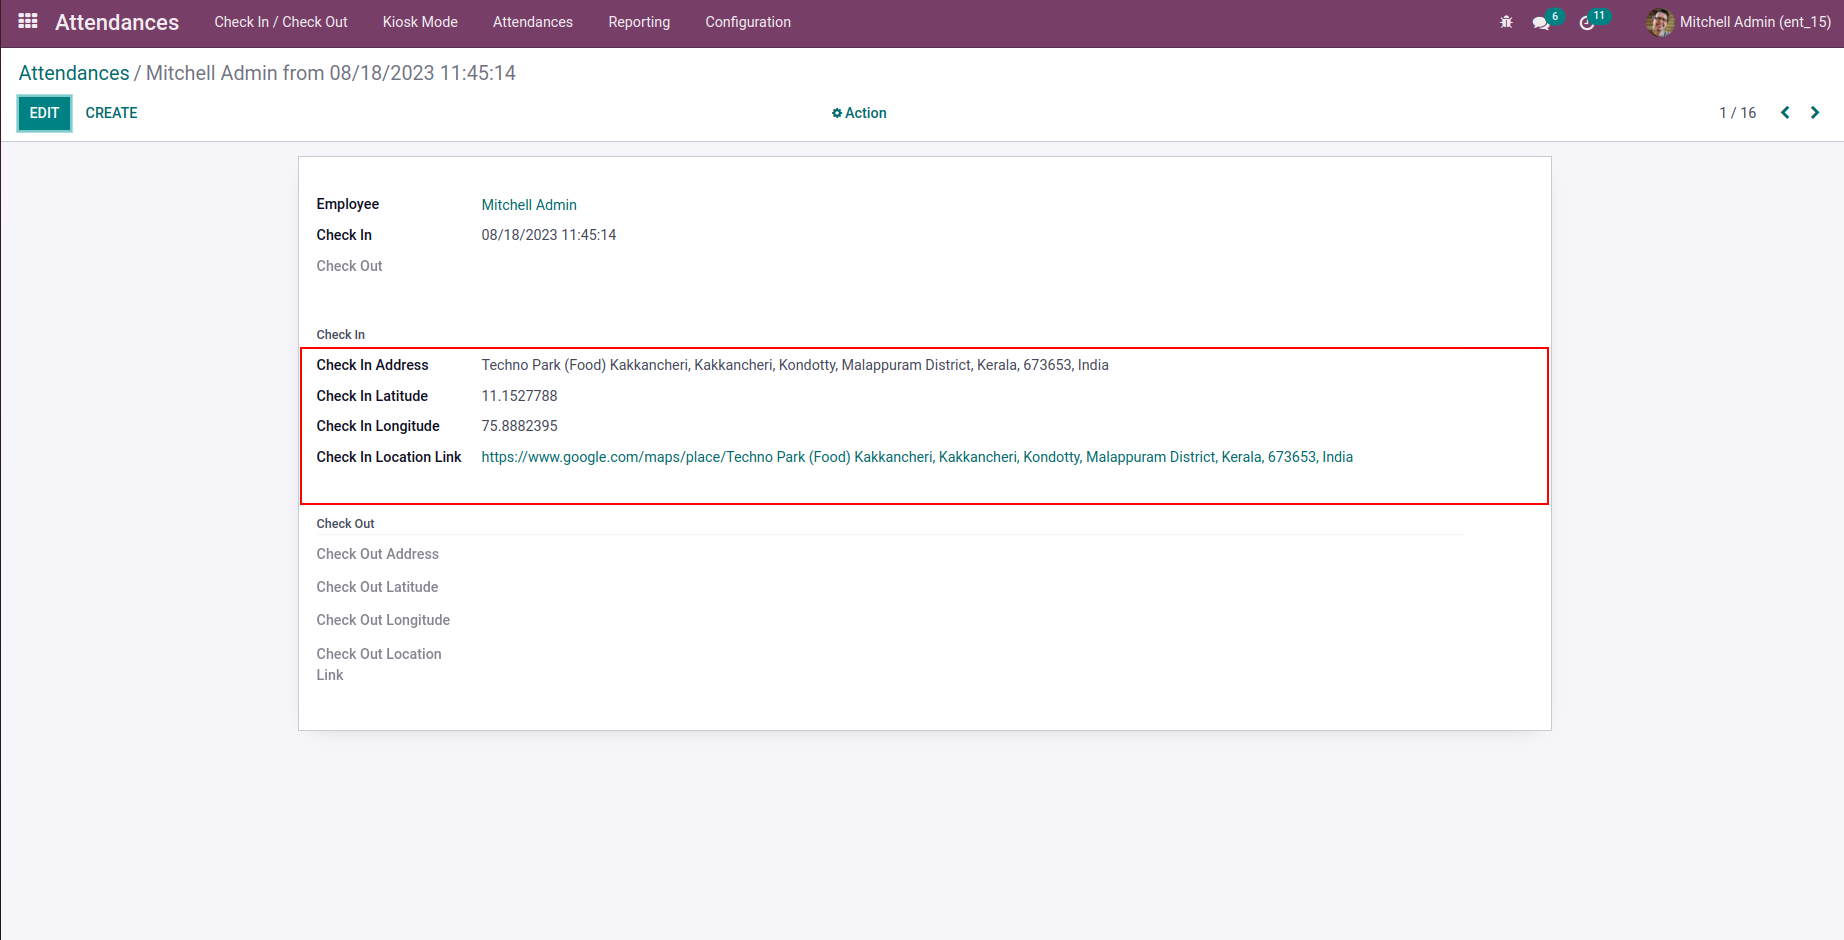
Task: Open Check In / Check Out menu
Action: 281,22
